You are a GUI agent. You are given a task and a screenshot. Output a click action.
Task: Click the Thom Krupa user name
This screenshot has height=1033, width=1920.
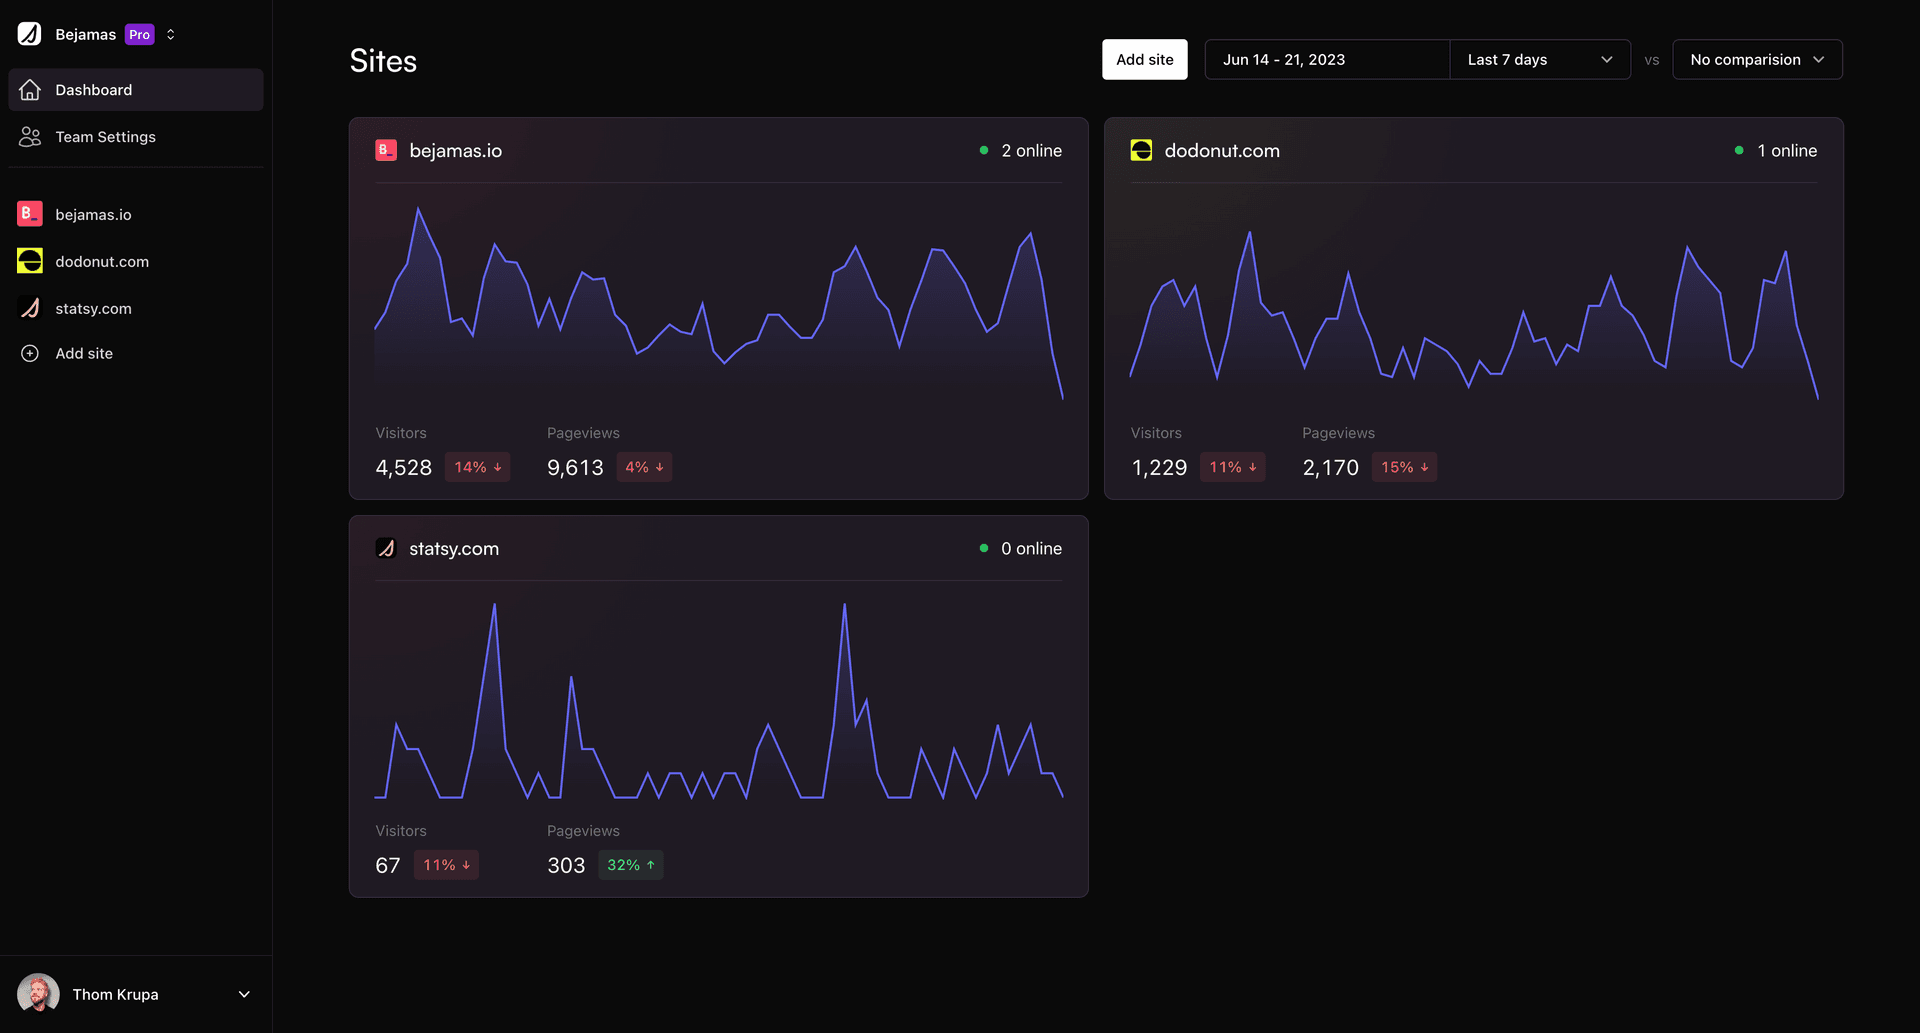click(115, 994)
